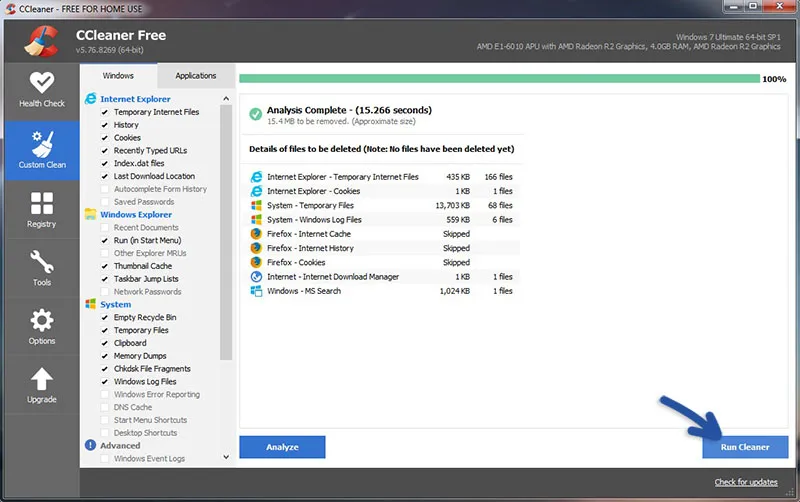Viewport: 800px width, 502px height.
Task: Open the Check for updates link
Action: (746, 482)
